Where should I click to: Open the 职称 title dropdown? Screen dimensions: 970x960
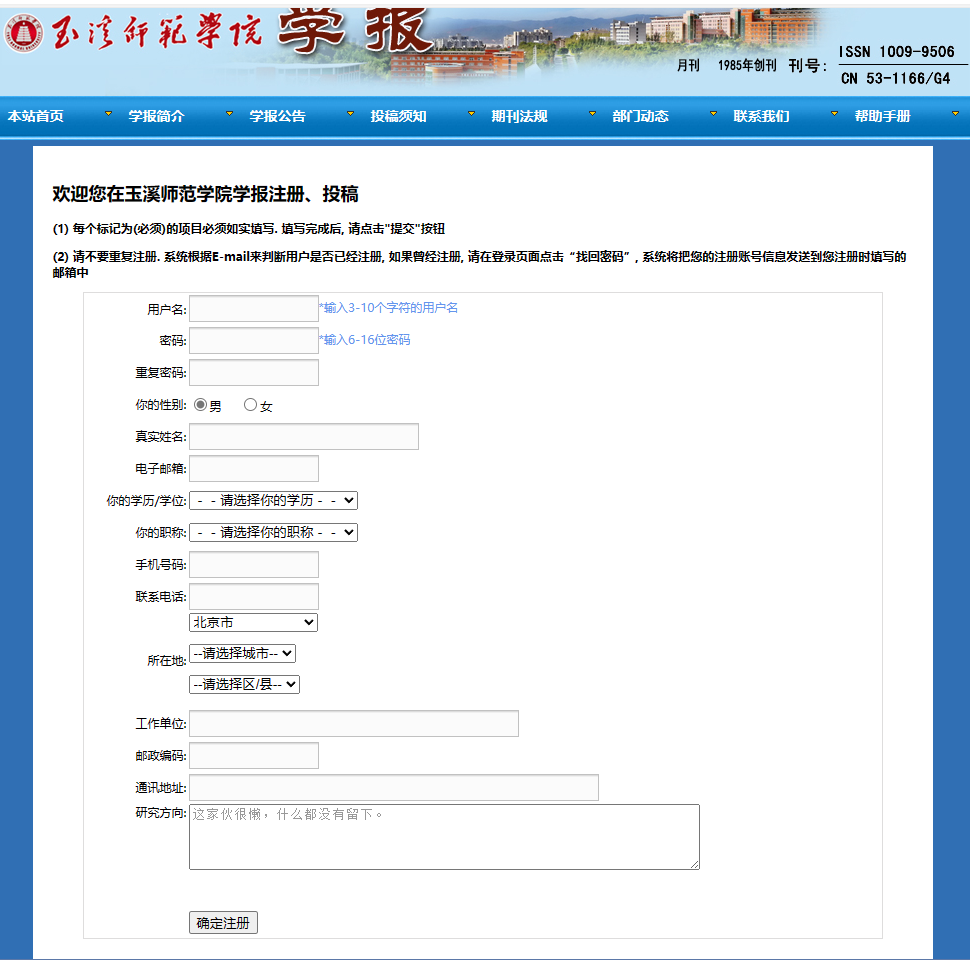pos(272,532)
